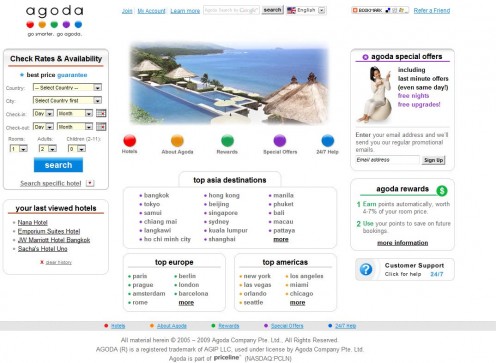
Task: Click the footer Rewards link
Action: [229, 326]
